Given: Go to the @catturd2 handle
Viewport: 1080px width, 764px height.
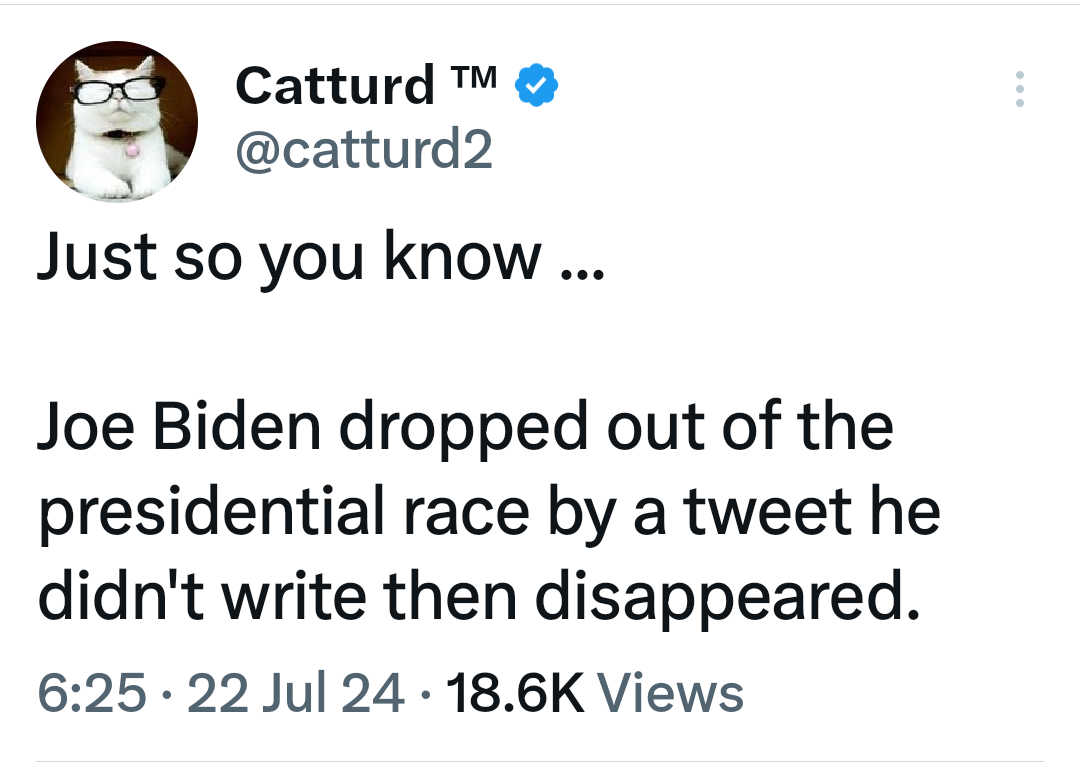Looking at the screenshot, I should [x=363, y=150].
